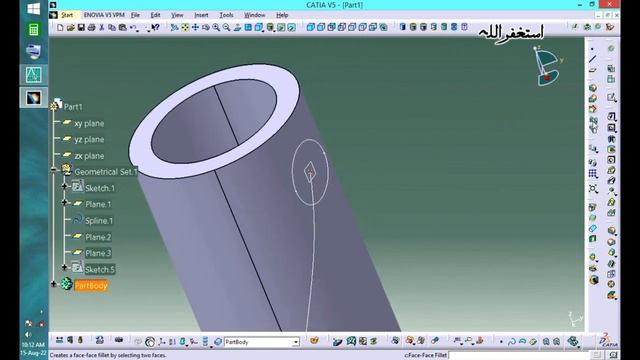Click the Zoom Out magnifier icon
640x360 pixels.
[227, 27]
